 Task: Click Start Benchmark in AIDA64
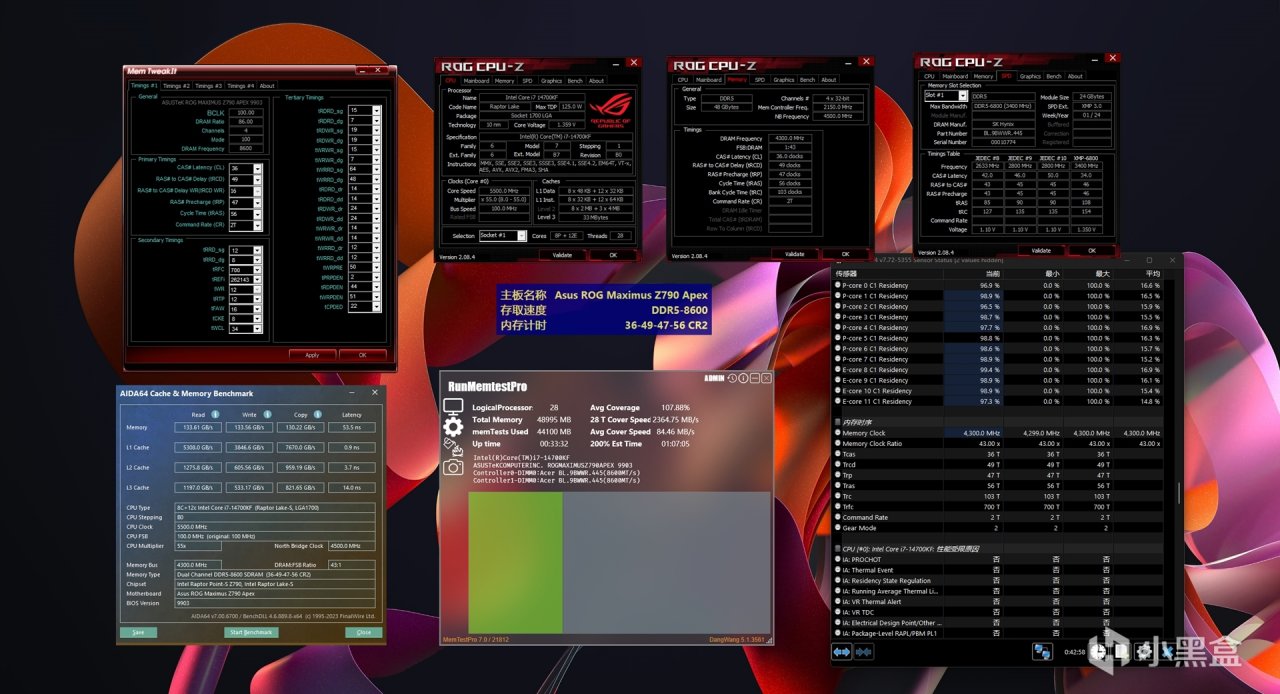251,632
